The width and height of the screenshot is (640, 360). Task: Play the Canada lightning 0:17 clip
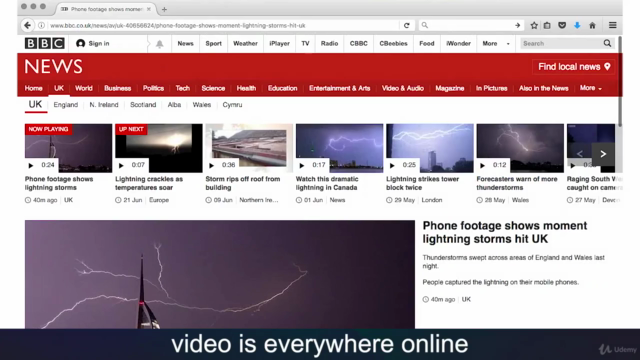click(x=339, y=148)
